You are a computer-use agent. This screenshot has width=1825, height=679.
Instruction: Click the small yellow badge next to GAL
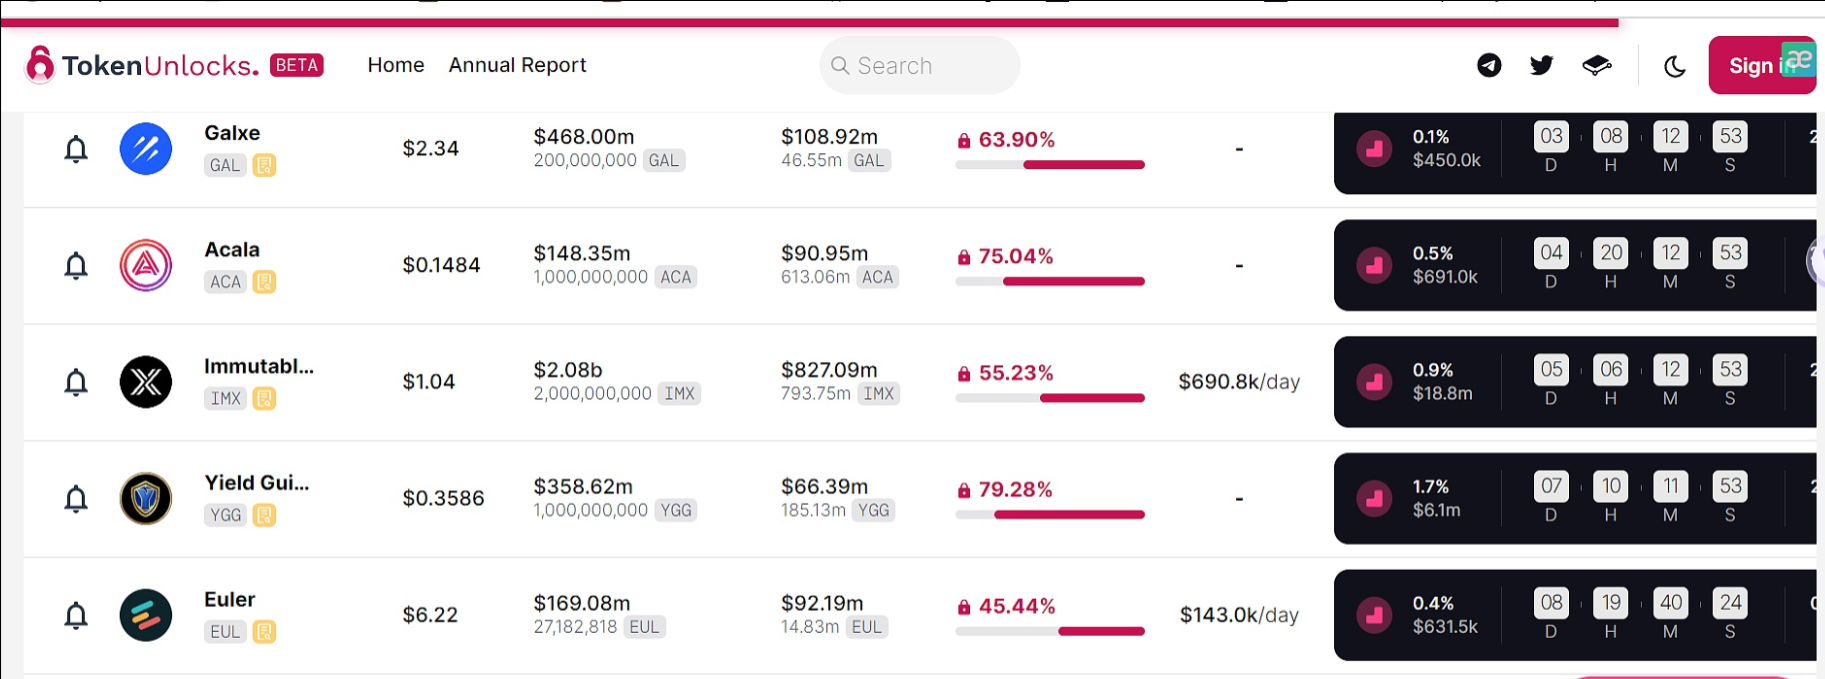click(x=264, y=165)
